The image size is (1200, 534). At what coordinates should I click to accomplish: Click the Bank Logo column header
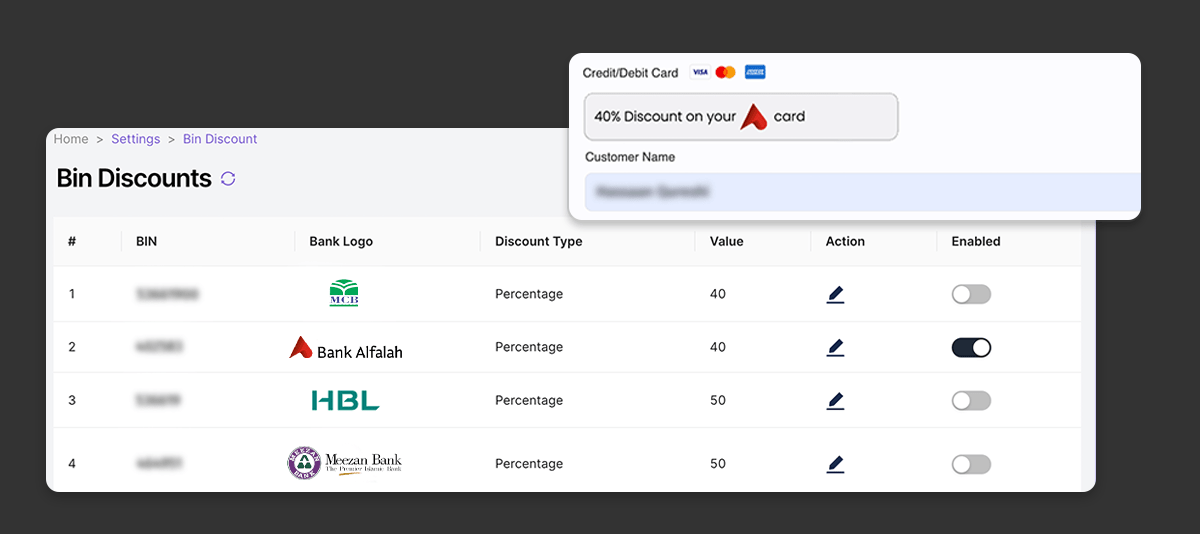tap(341, 241)
